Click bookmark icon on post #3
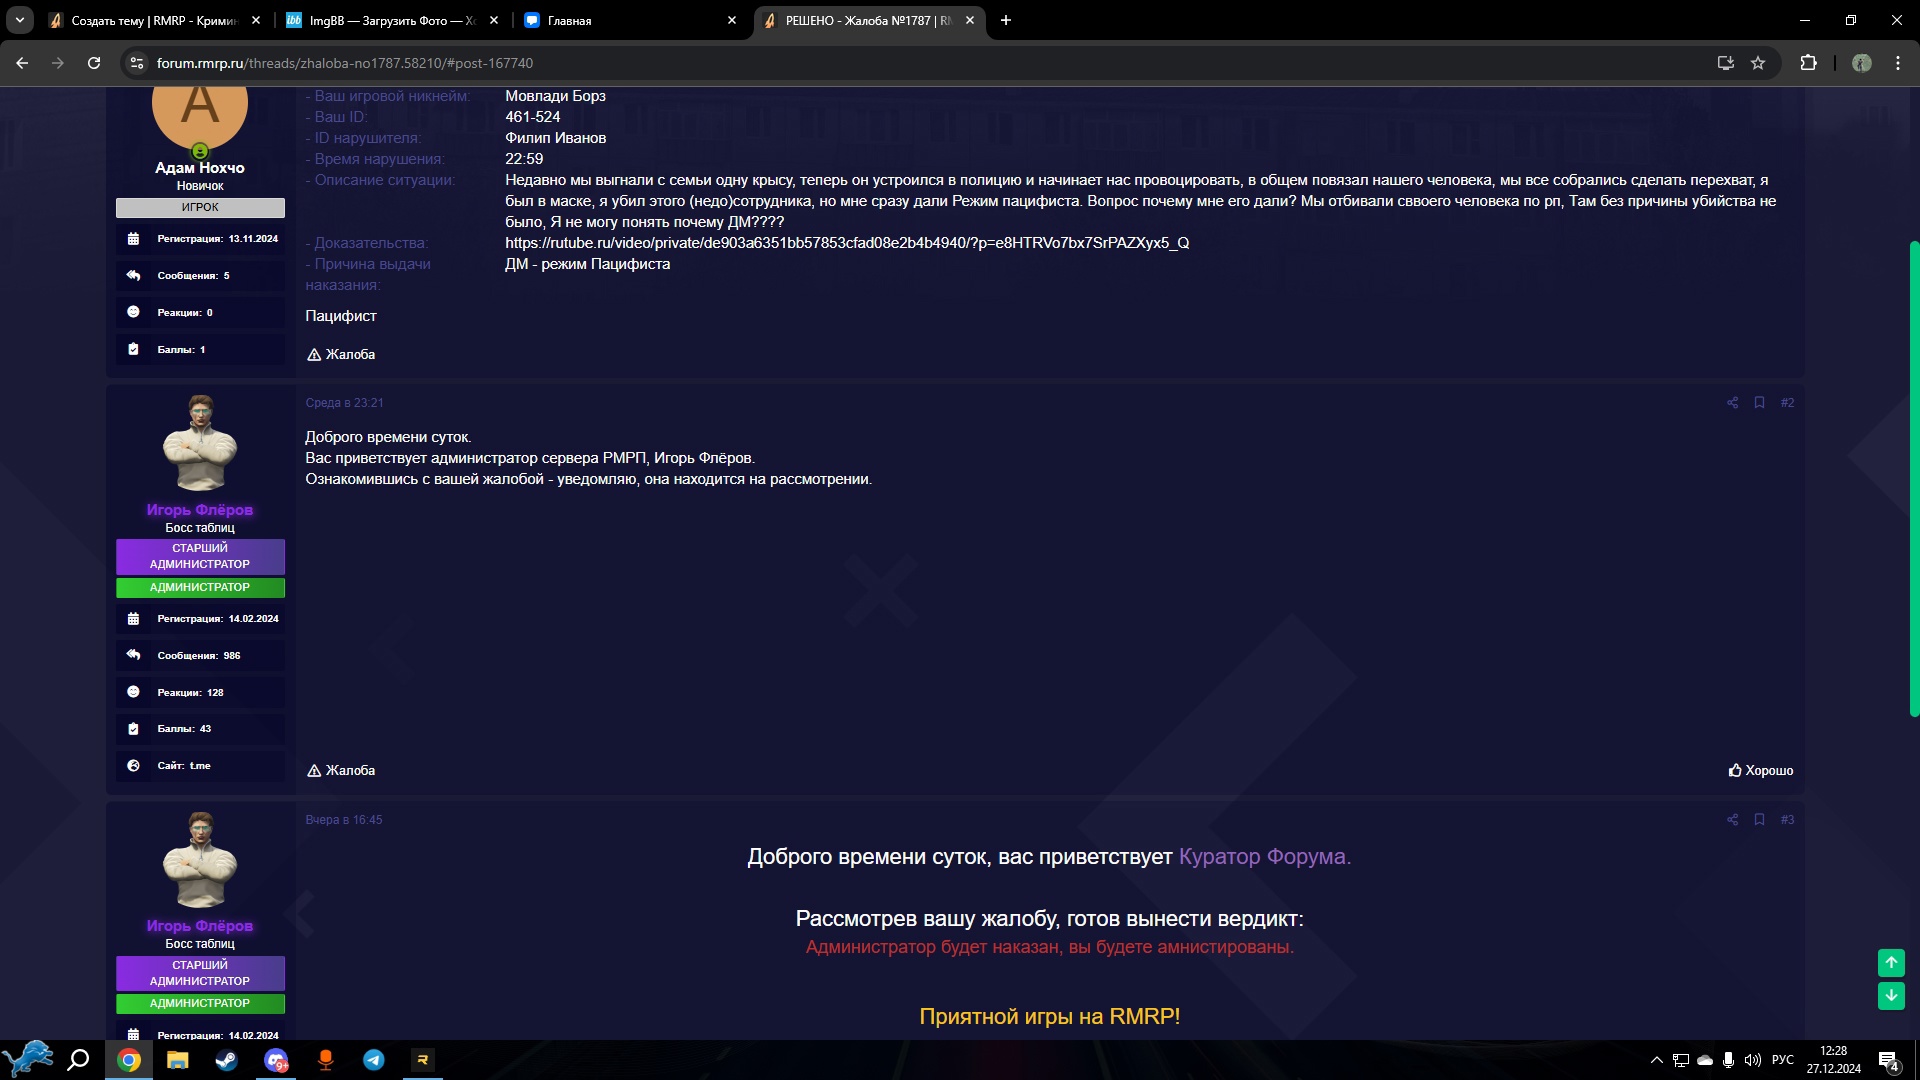Screen dimensions: 1920x1080 point(1759,820)
